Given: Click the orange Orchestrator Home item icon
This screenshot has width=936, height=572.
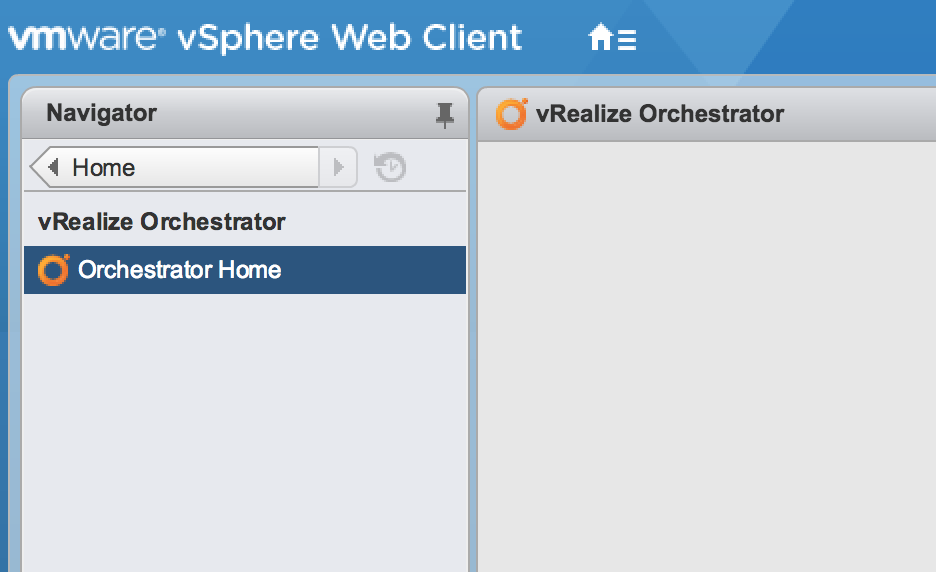Looking at the screenshot, I should (53, 270).
